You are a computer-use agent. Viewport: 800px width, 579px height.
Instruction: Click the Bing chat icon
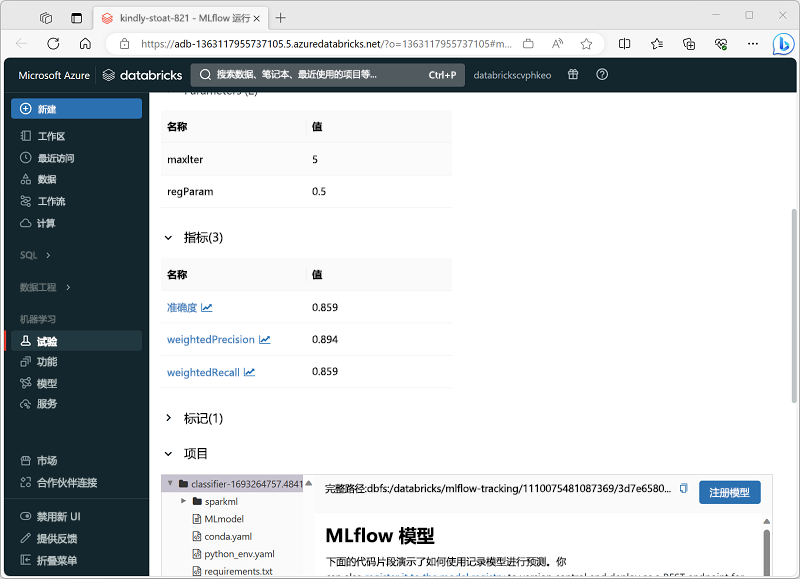(x=783, y=44)
